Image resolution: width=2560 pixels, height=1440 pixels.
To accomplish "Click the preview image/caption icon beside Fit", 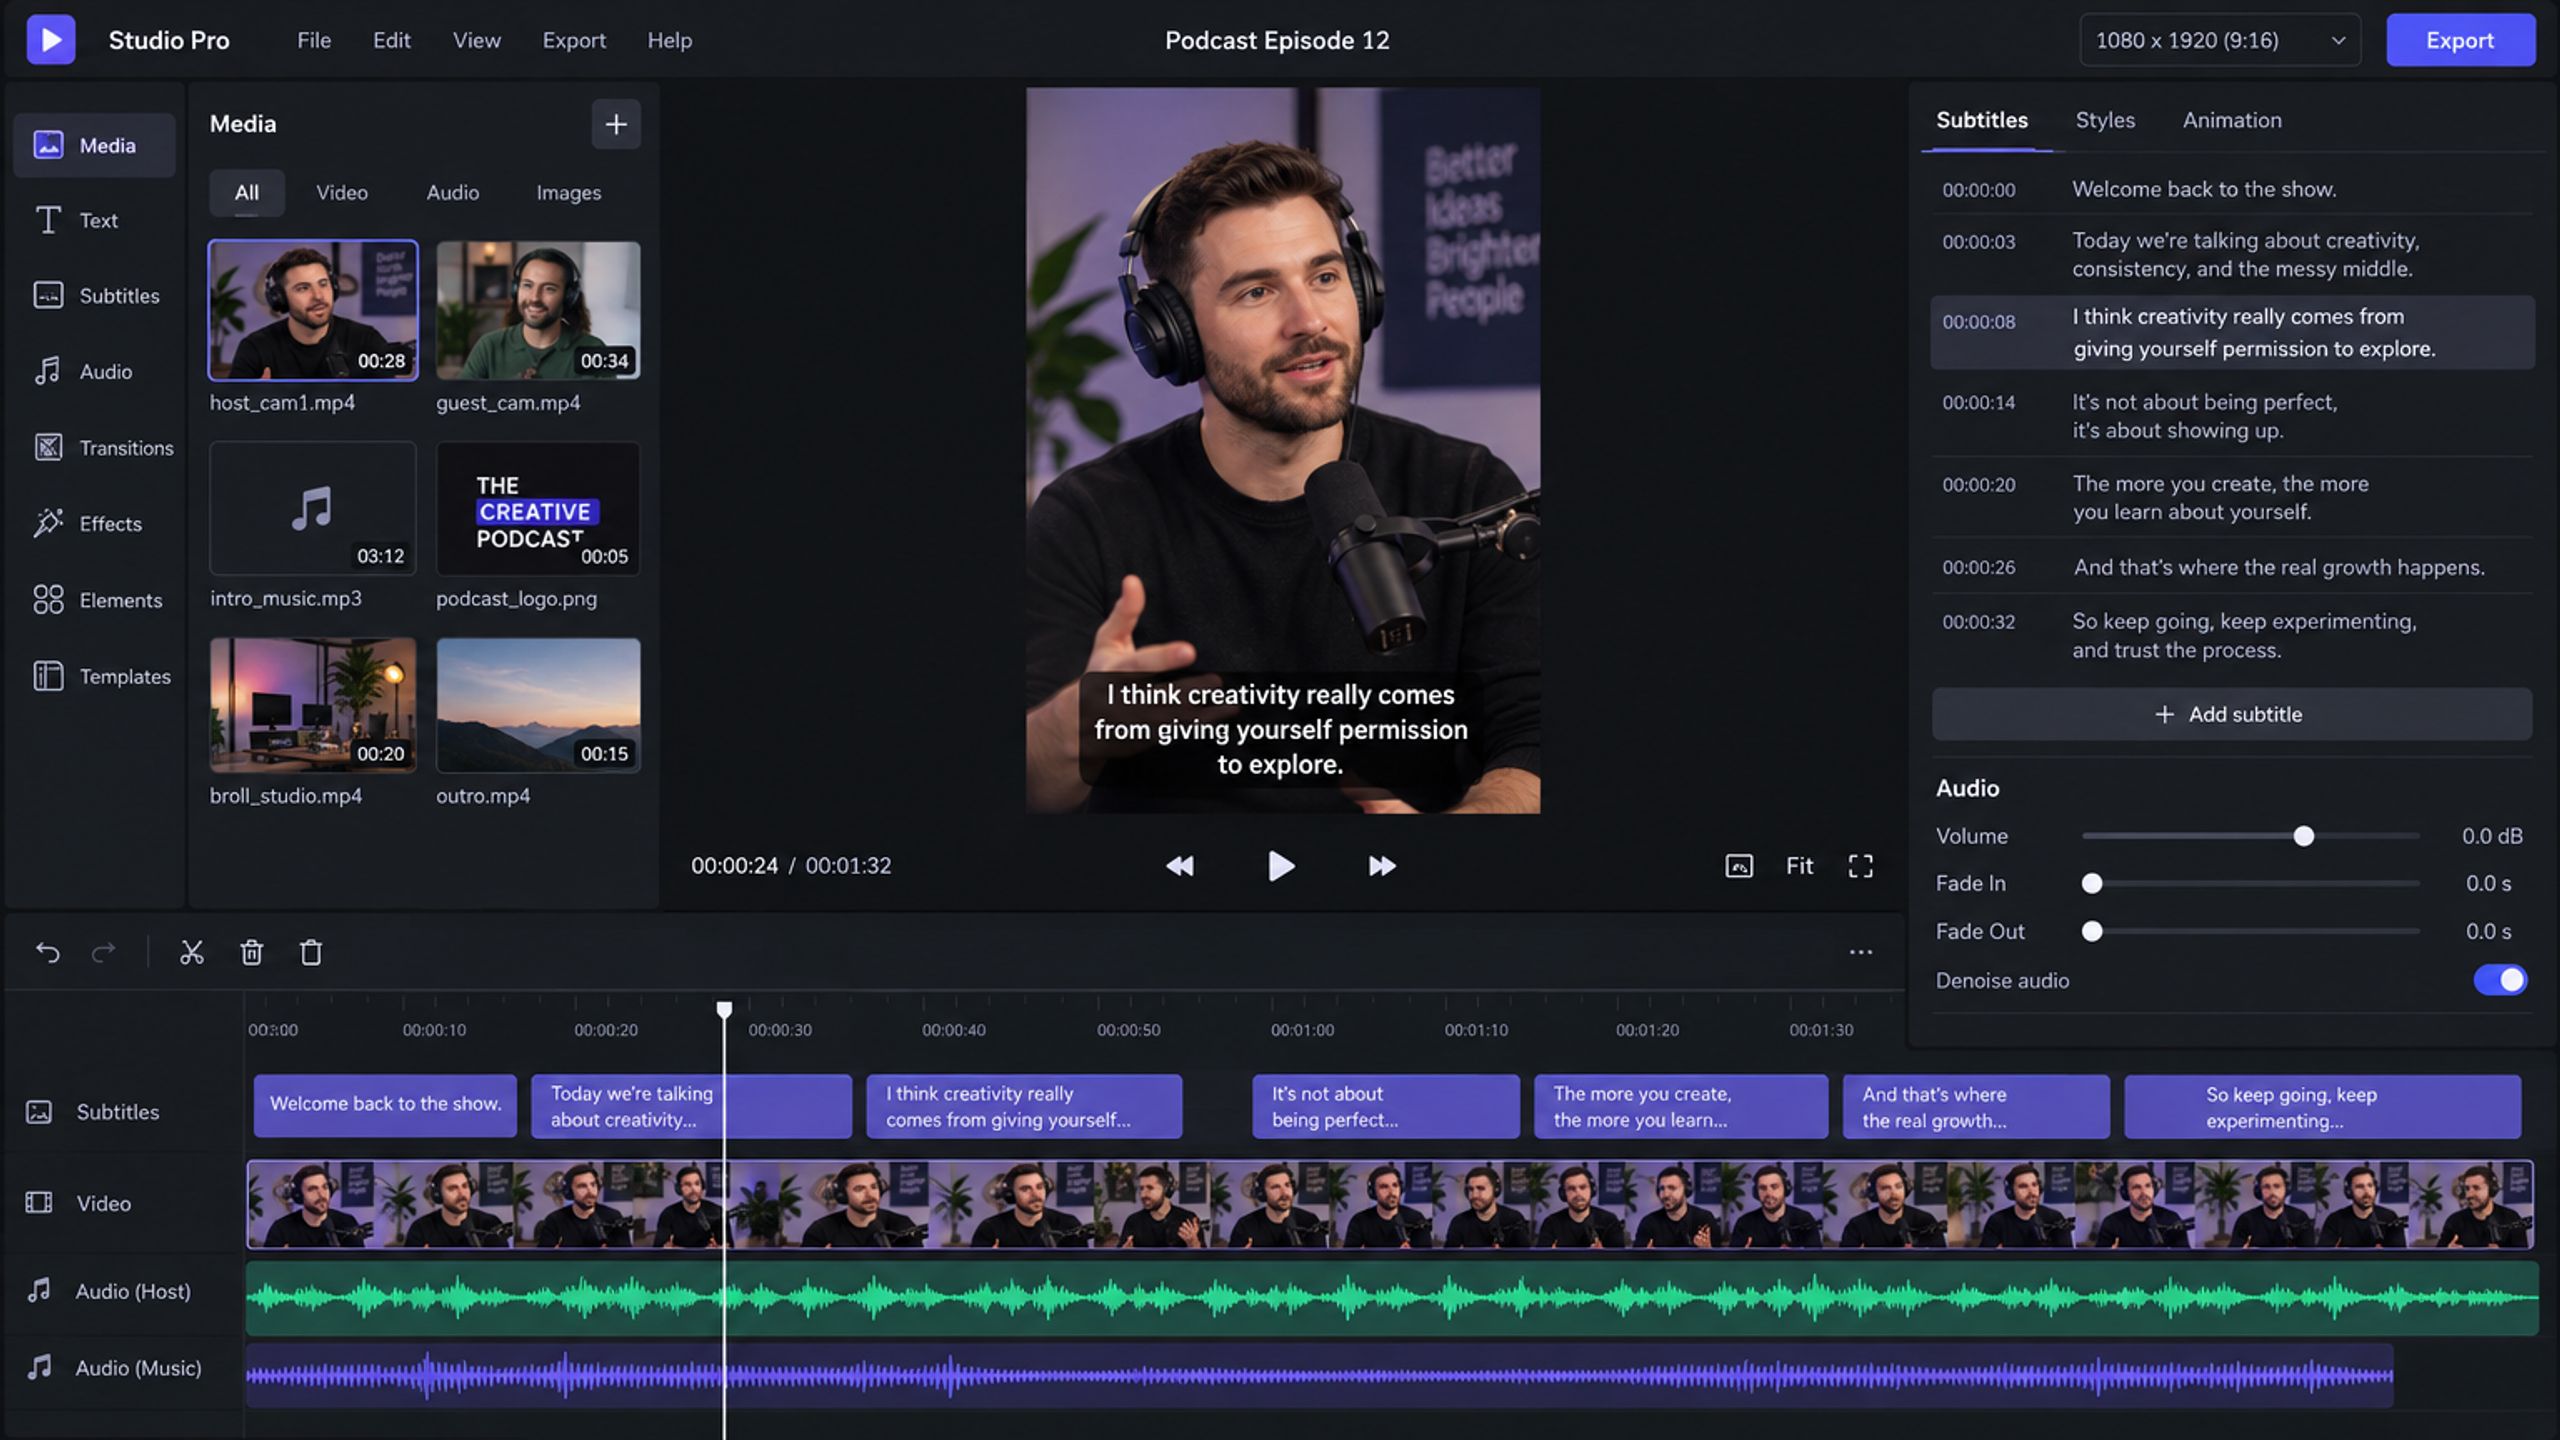I will [1739, 866].
